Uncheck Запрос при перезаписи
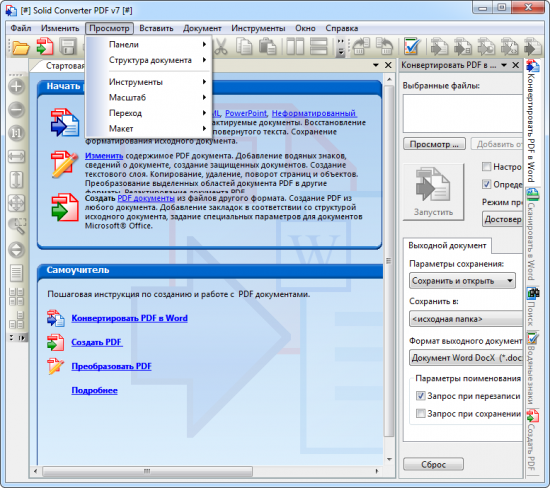This screenshot has width=550, height=488. (x=421, y=396)
